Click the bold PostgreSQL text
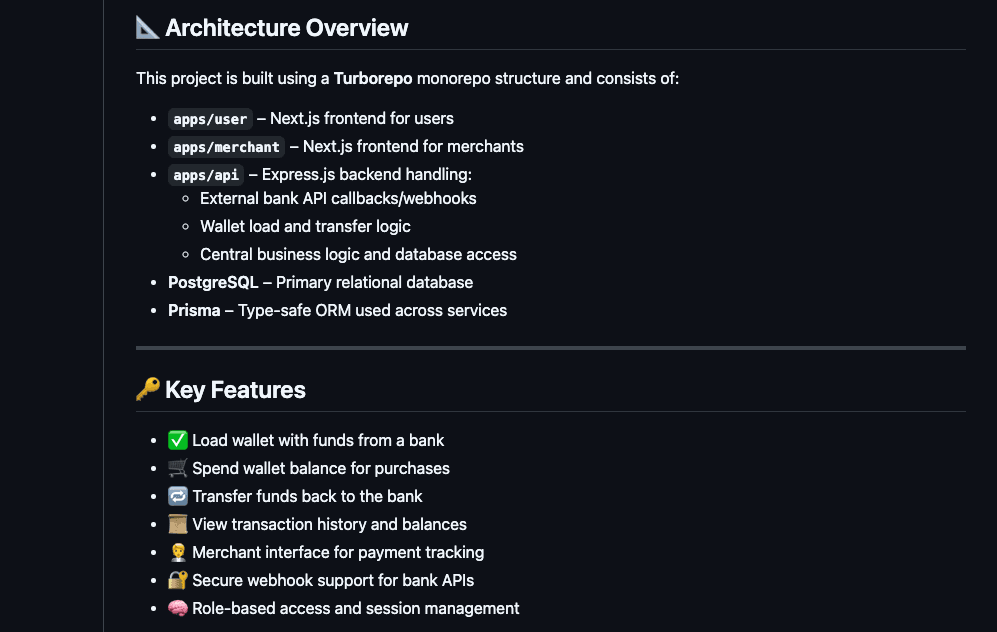Viewport: 997px width, 632px height. click(213, 282)
